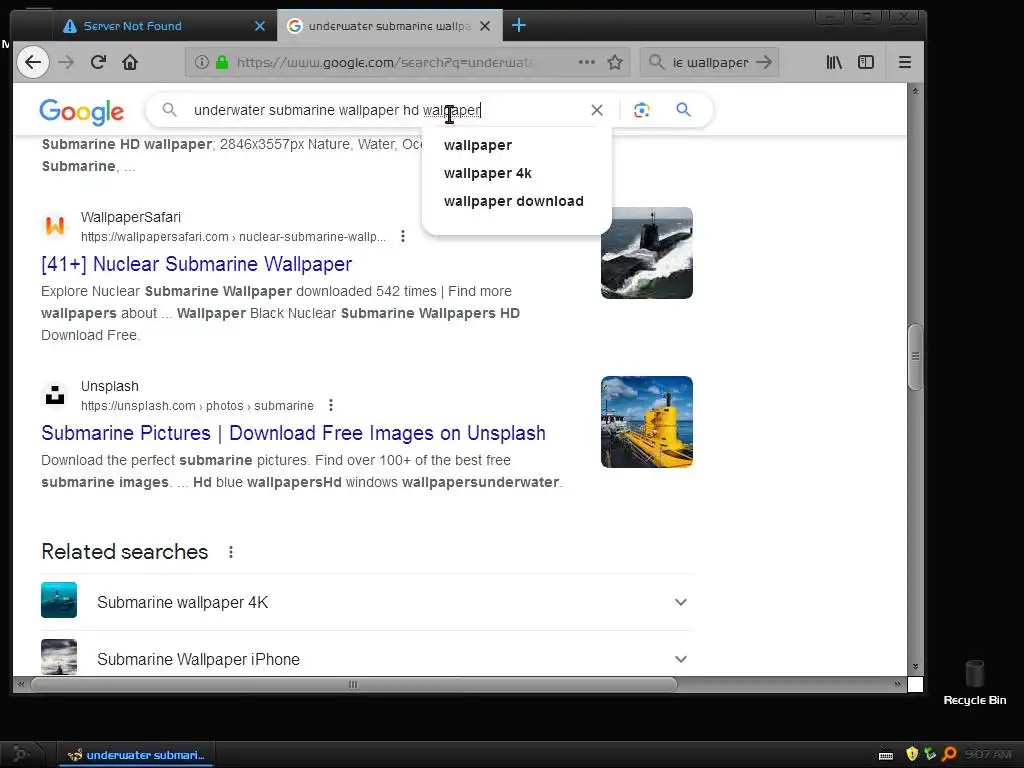Click scroll-down arrow on vertical scrollbar
Screen dimensions: 1024x768
(916, 667)
